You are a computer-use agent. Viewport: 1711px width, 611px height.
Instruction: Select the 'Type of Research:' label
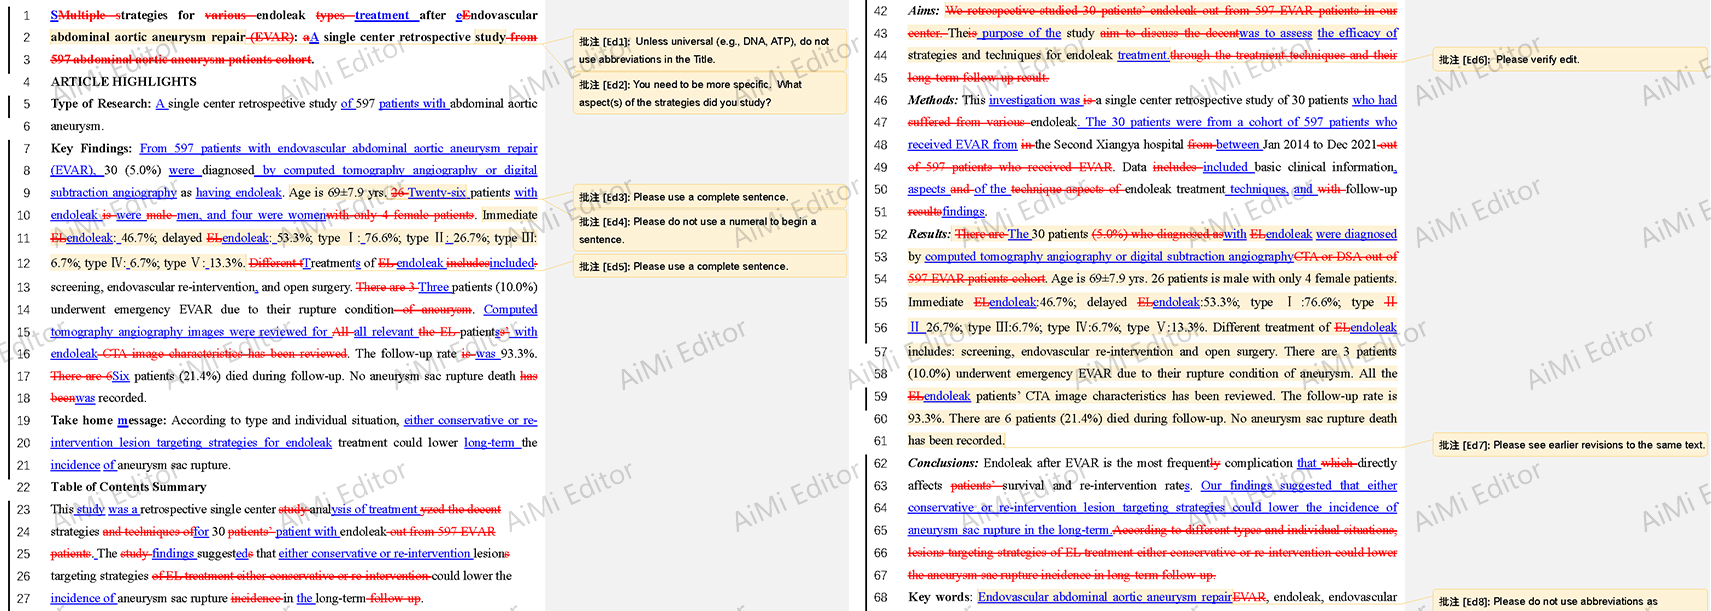101,104
